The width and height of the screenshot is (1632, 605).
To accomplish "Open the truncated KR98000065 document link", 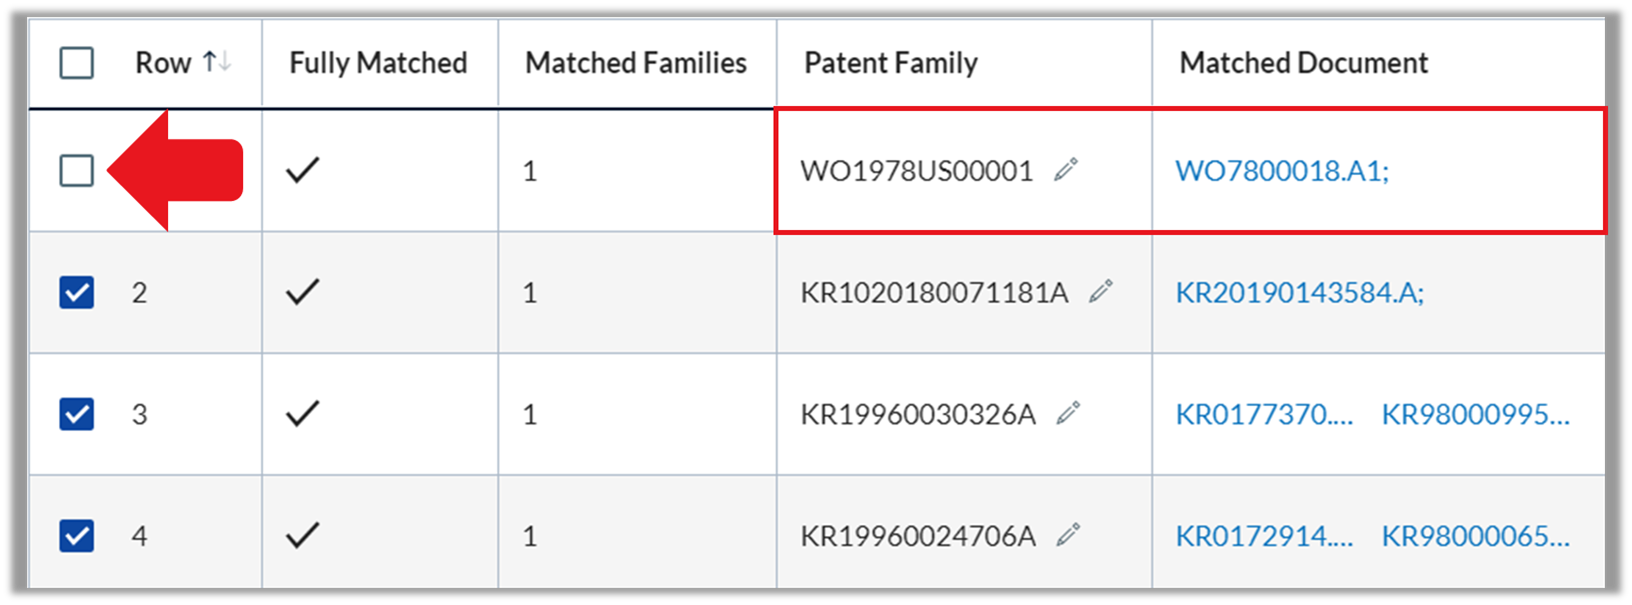I will point(1476,537).
